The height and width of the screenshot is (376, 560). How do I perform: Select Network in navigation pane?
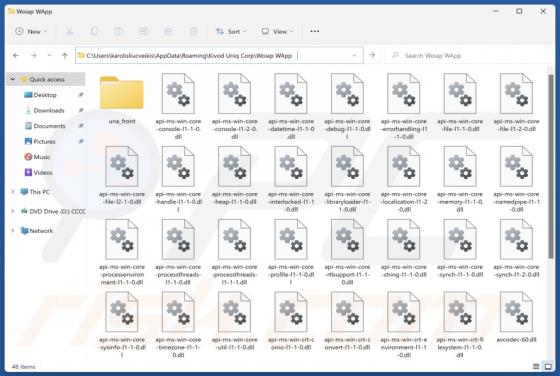tap(37, 231)
